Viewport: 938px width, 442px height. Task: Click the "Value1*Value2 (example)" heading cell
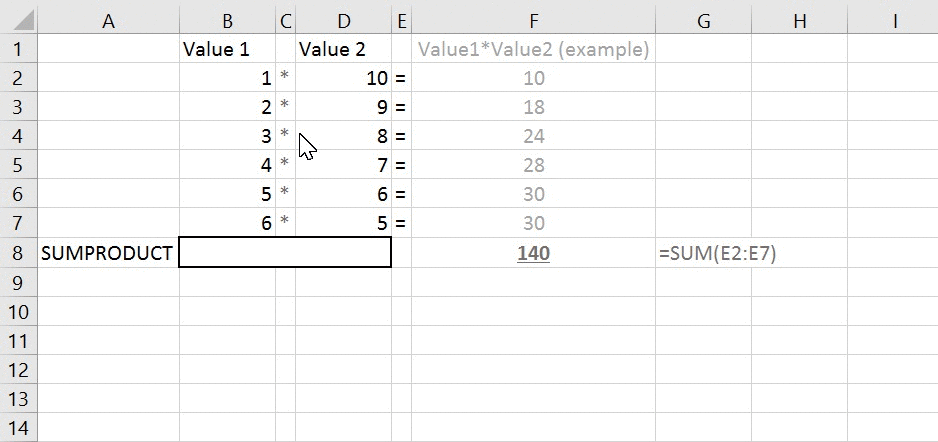[x=533, y=49]
